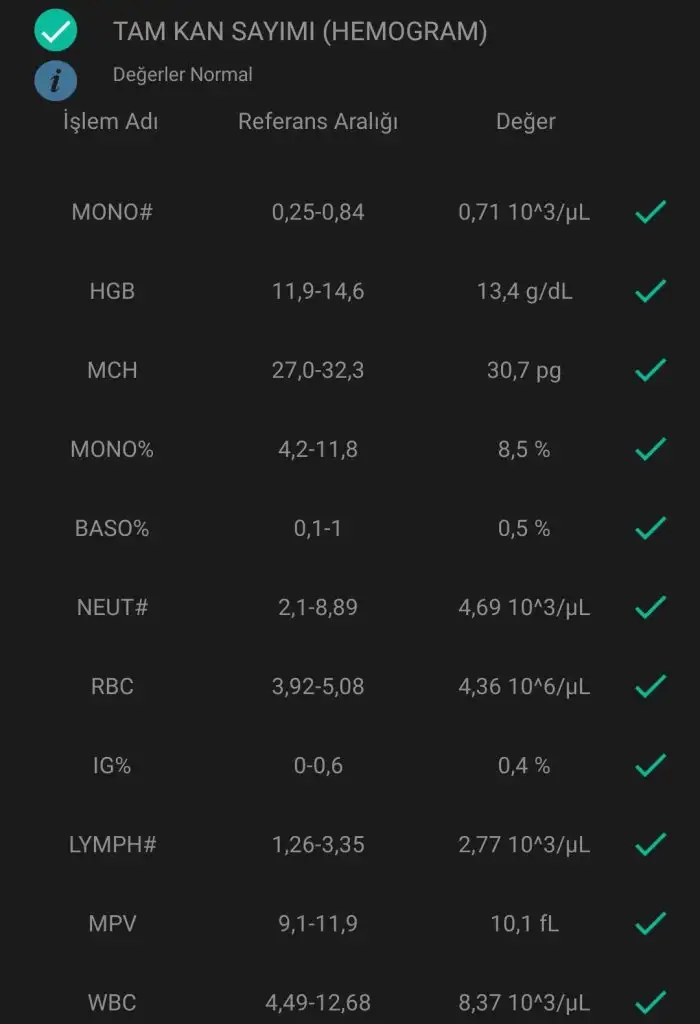Click the Değerler Normal status text
Screen dimensions: 700x1024
click(x=183, y=75)
